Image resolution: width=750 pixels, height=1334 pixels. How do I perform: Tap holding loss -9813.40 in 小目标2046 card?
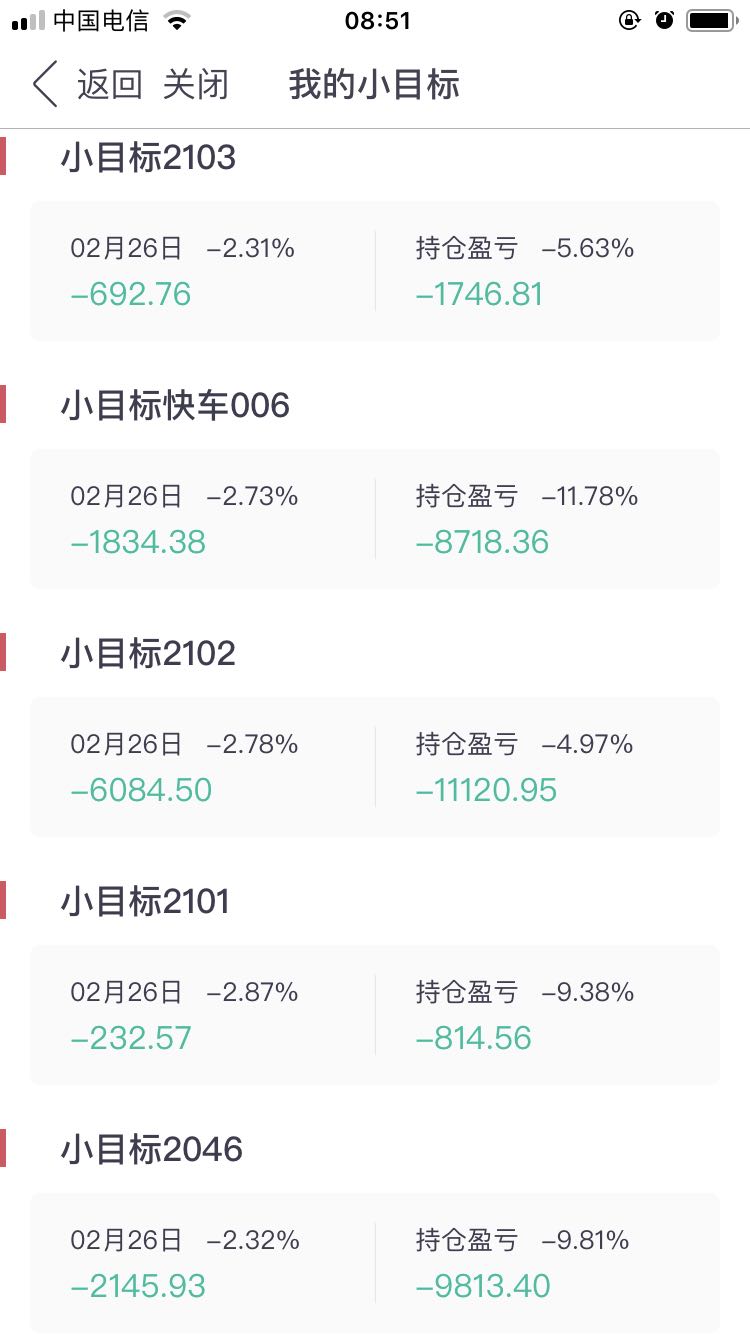483,1286
